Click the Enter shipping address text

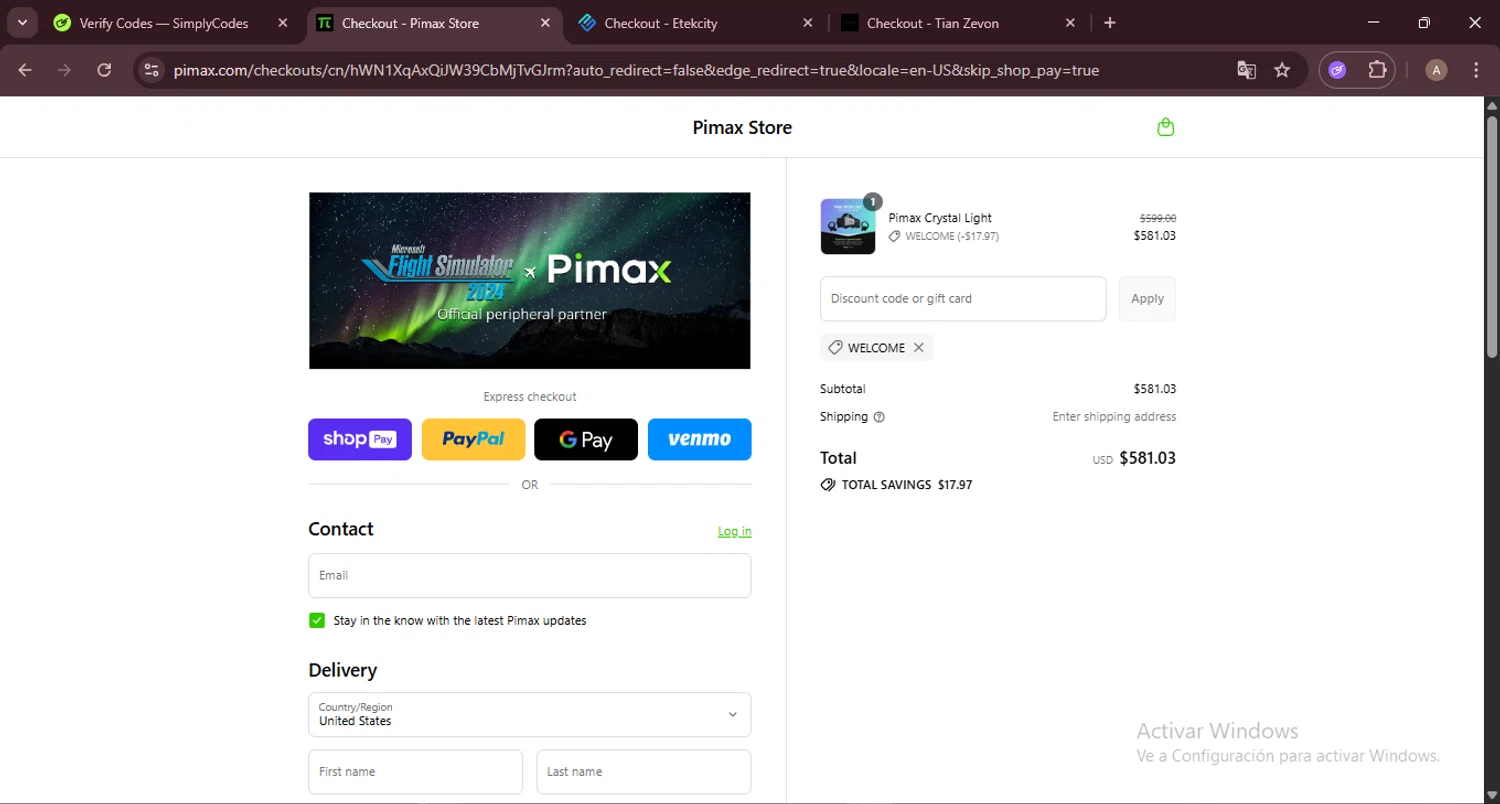pyautogui.click(x=1114, y=417)
